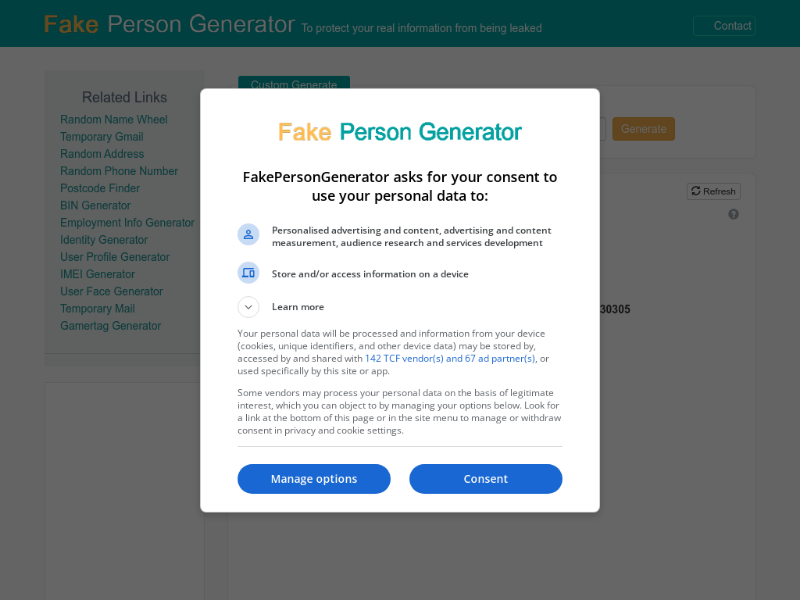This screenshot has width=800, height=600.
Task: Click the Consent button
Action: (x=485, y=479)
